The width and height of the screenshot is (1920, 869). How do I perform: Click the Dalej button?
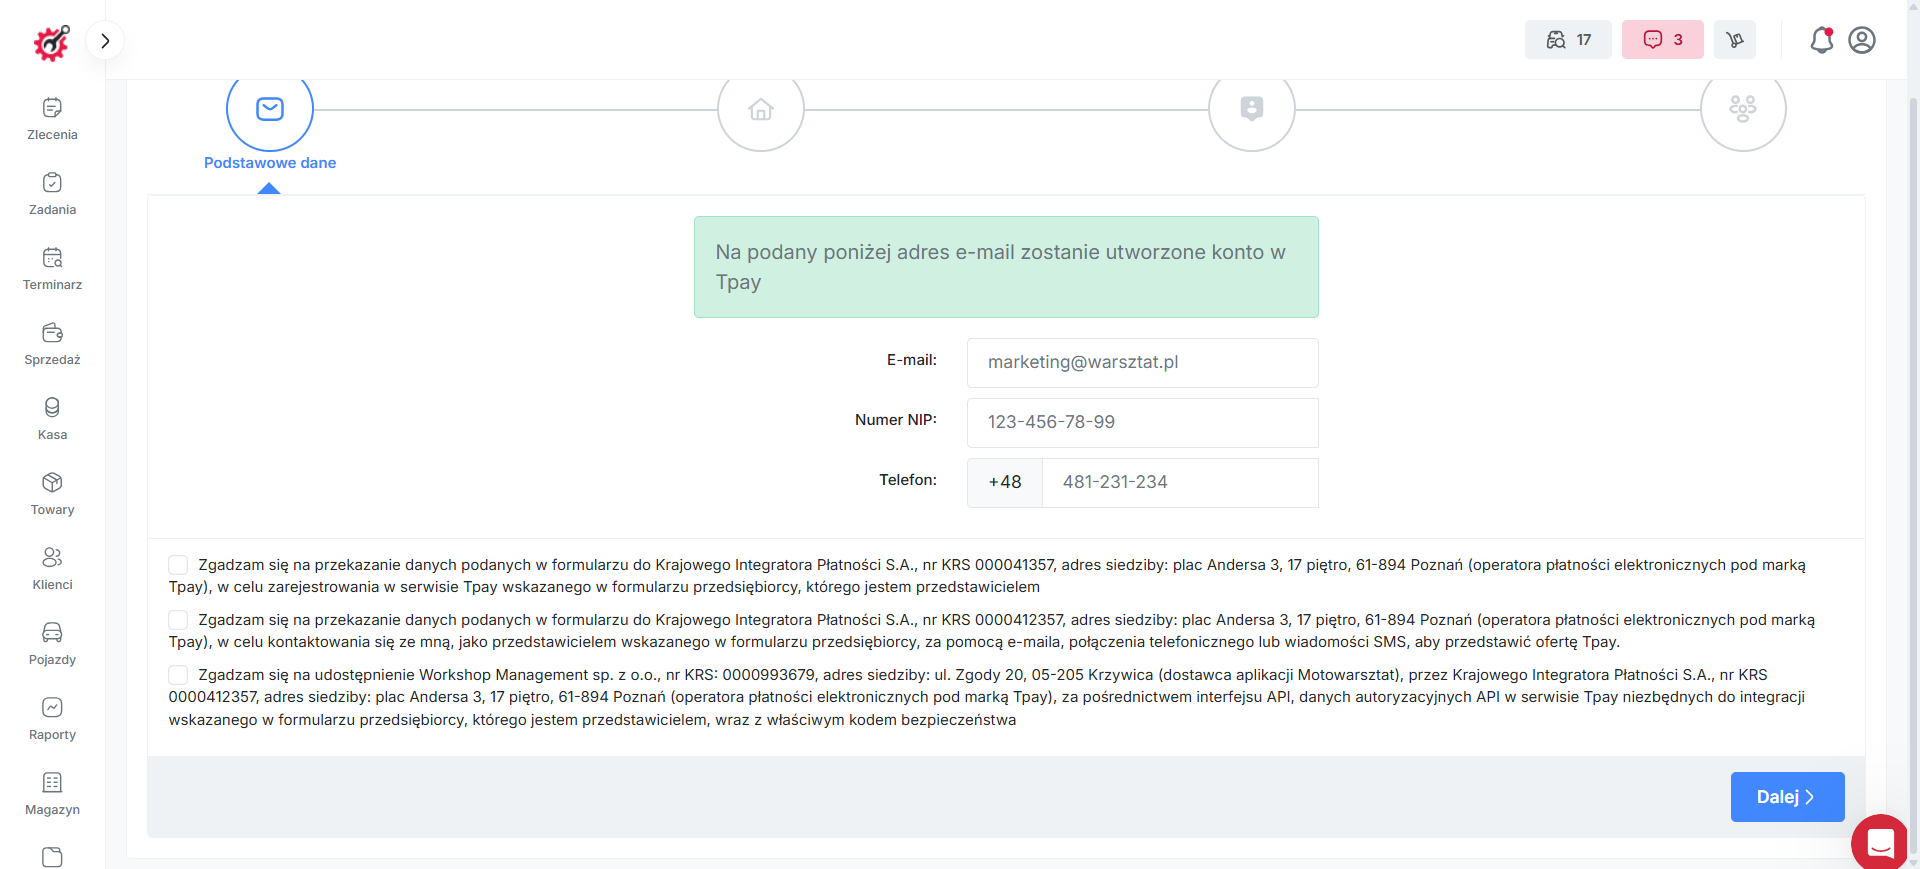(1787, 797)
